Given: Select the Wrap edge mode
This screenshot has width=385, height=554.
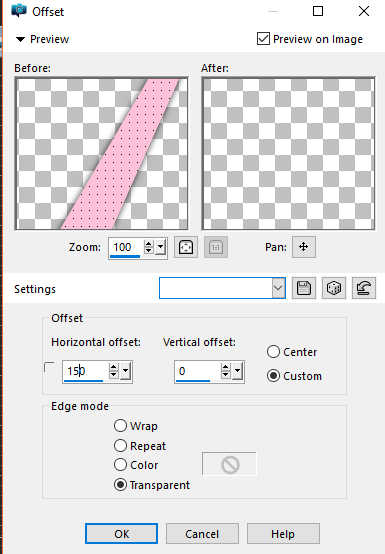Looking at the screenshot, I should pos(120,425).
